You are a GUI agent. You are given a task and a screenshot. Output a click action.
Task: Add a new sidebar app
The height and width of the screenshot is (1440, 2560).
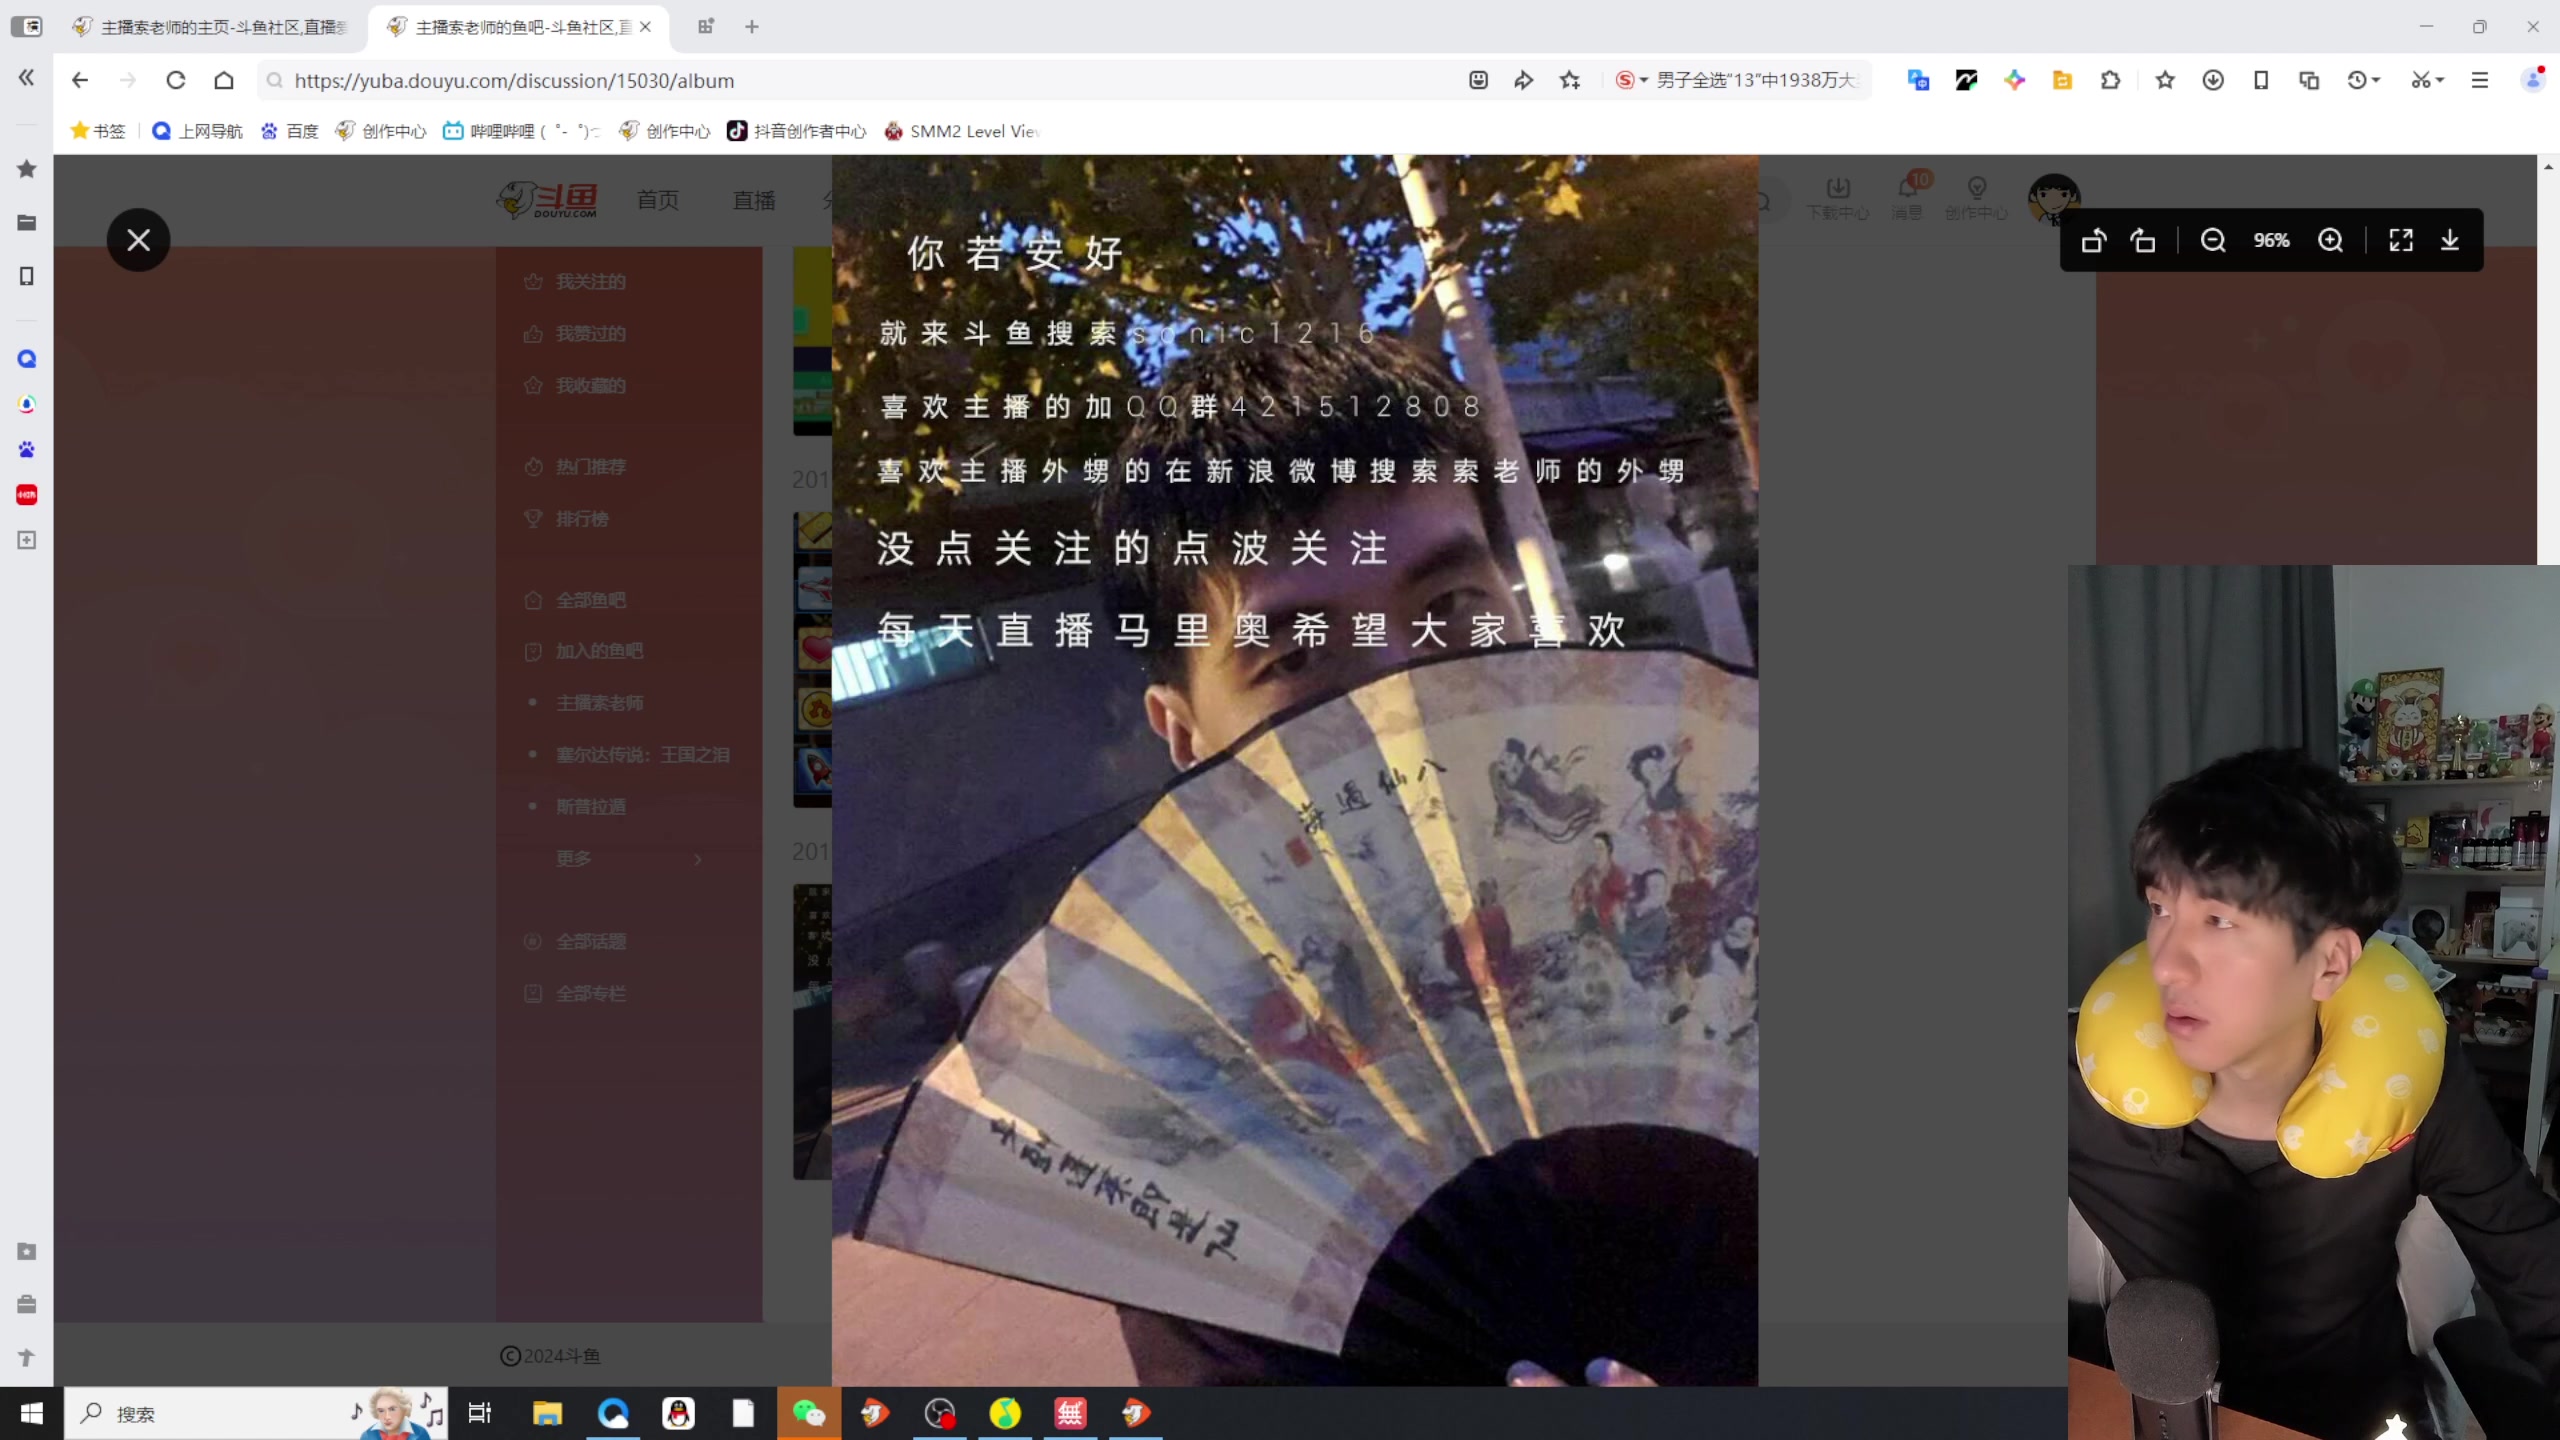27,540
